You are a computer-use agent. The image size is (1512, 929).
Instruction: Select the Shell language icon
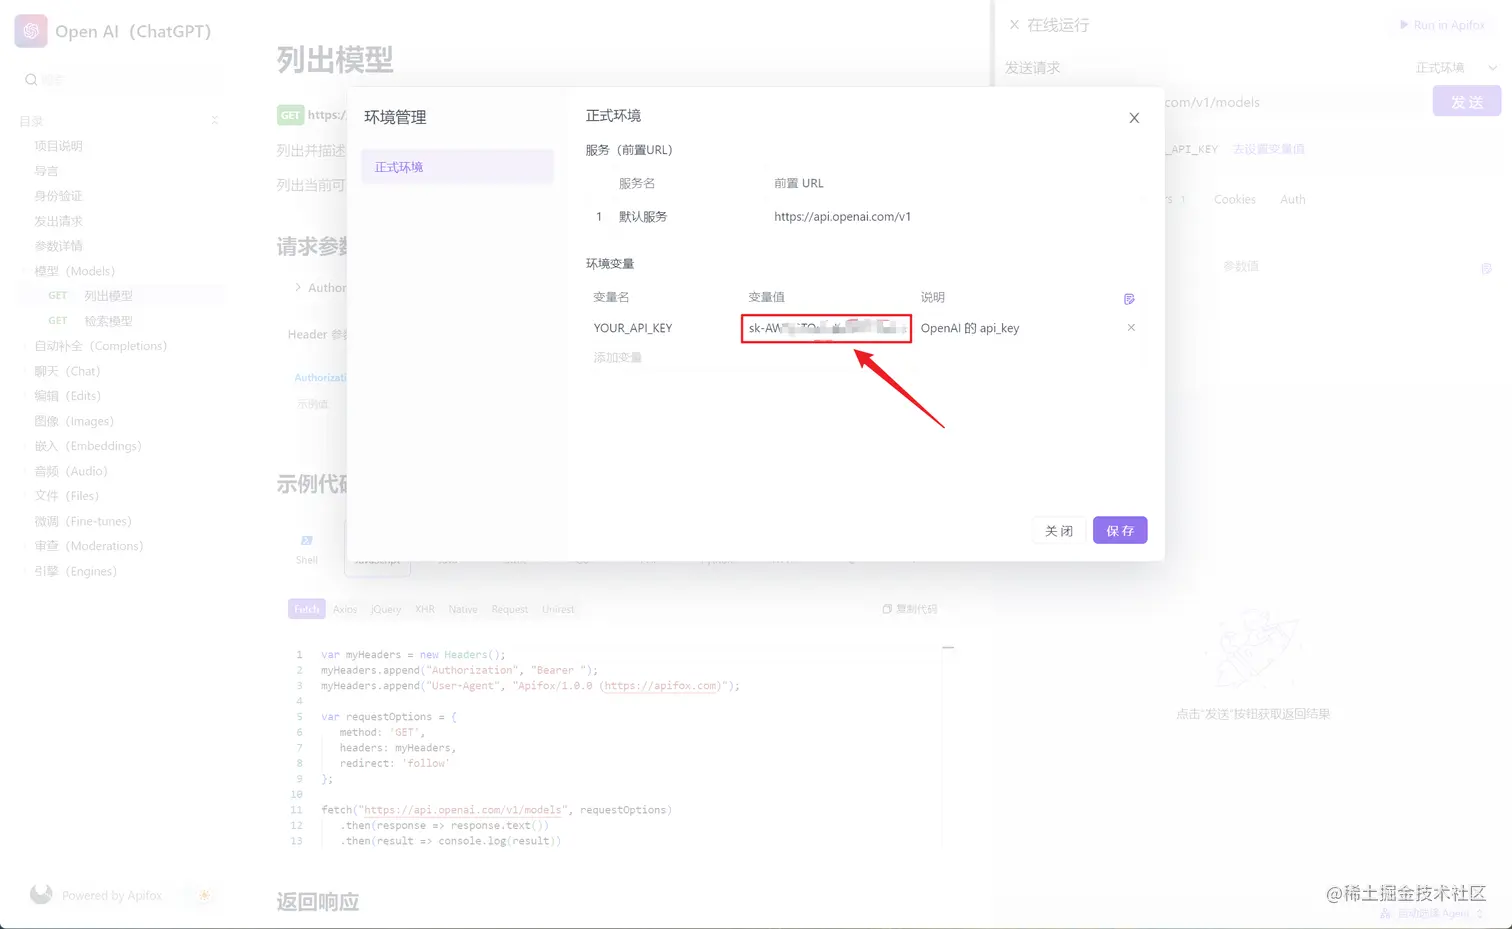307,540
